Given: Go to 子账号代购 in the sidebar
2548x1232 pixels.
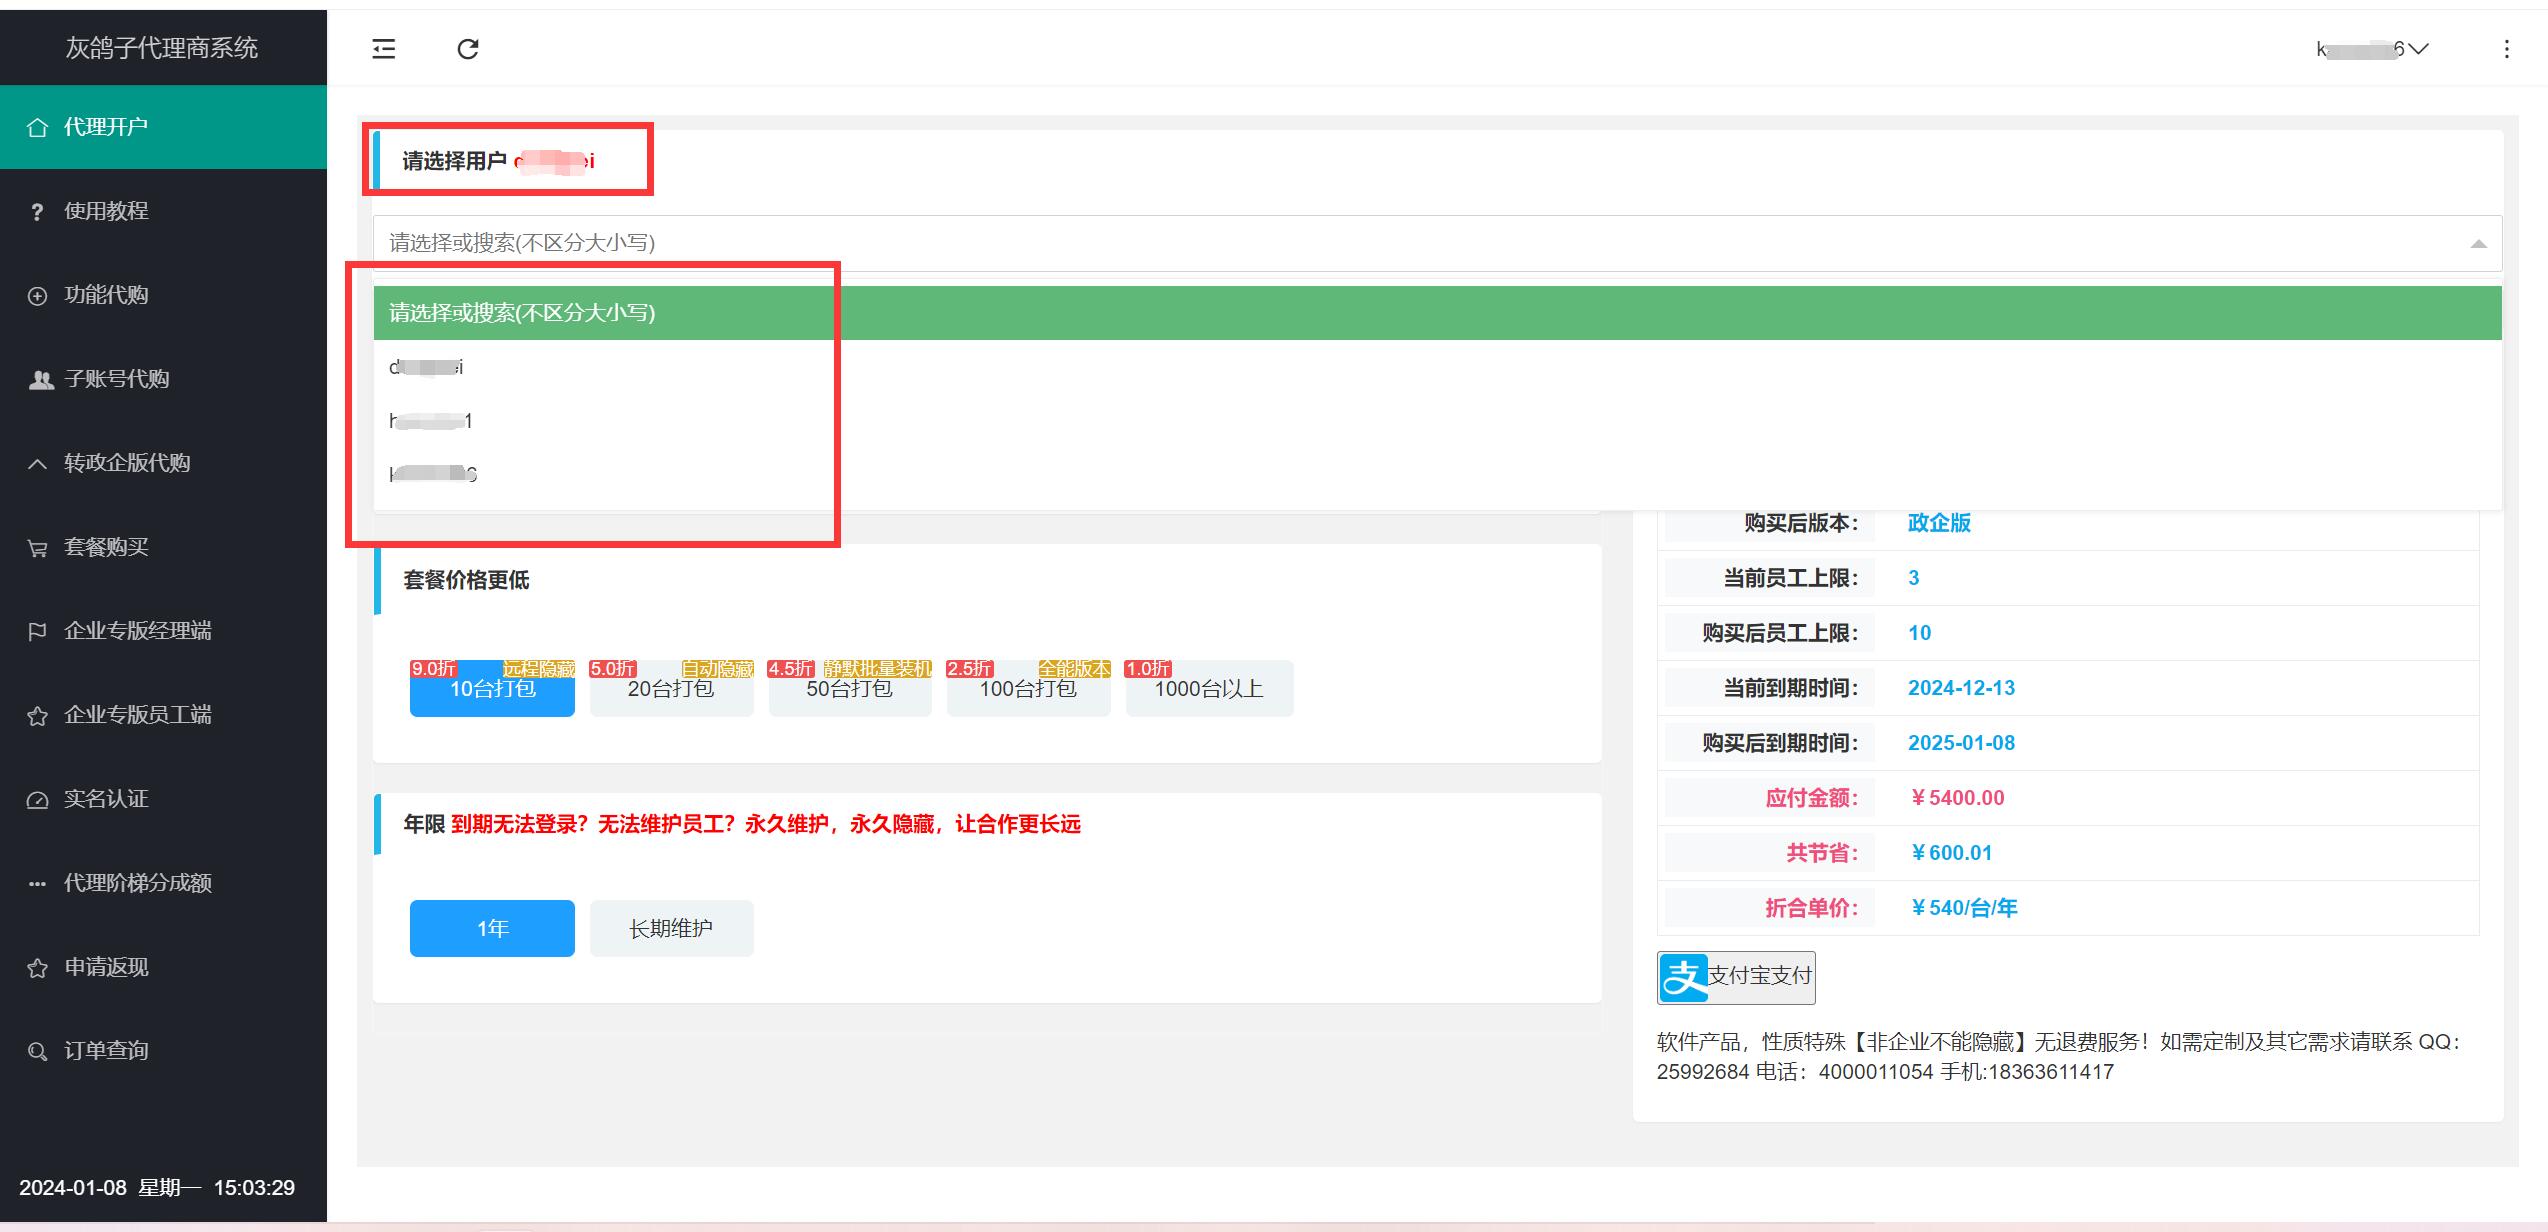Looking at the screenshot, I should point(116,379).
